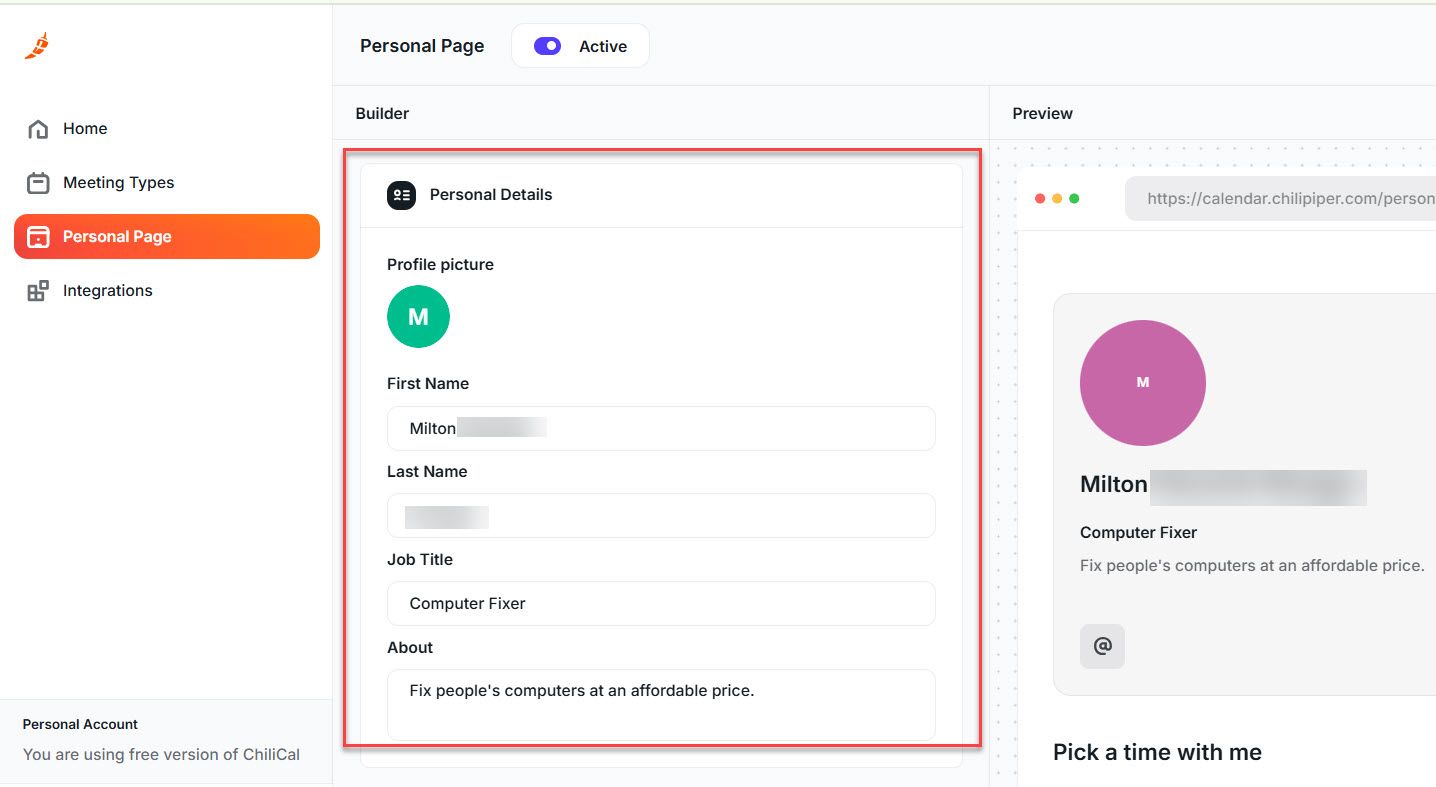Click the Personal Details card icon
Viewport: 1436px width, 787px height.
pos(400,195)
